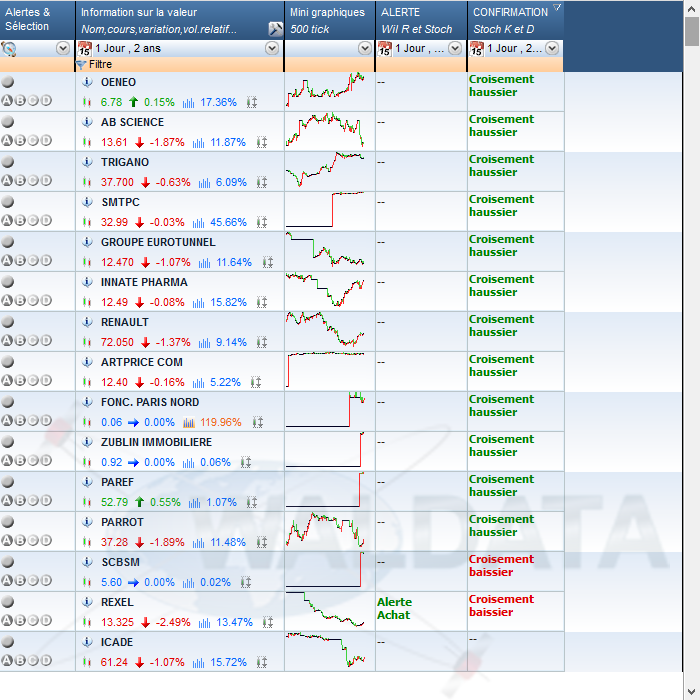Screen dimensions: 700x700
Task: Toggle selection B for SMTPC
Action: 20,220
